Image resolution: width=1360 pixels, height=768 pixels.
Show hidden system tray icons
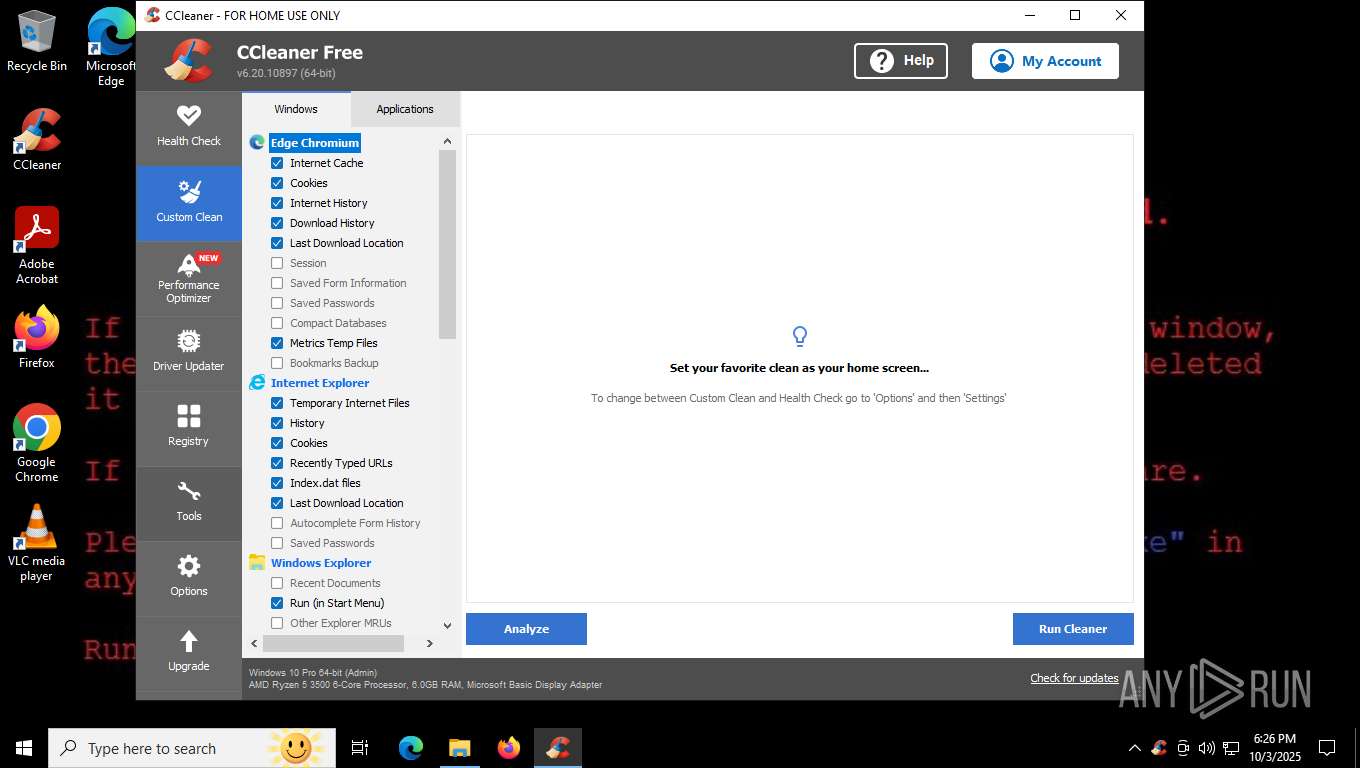(x=1134, y=748)
